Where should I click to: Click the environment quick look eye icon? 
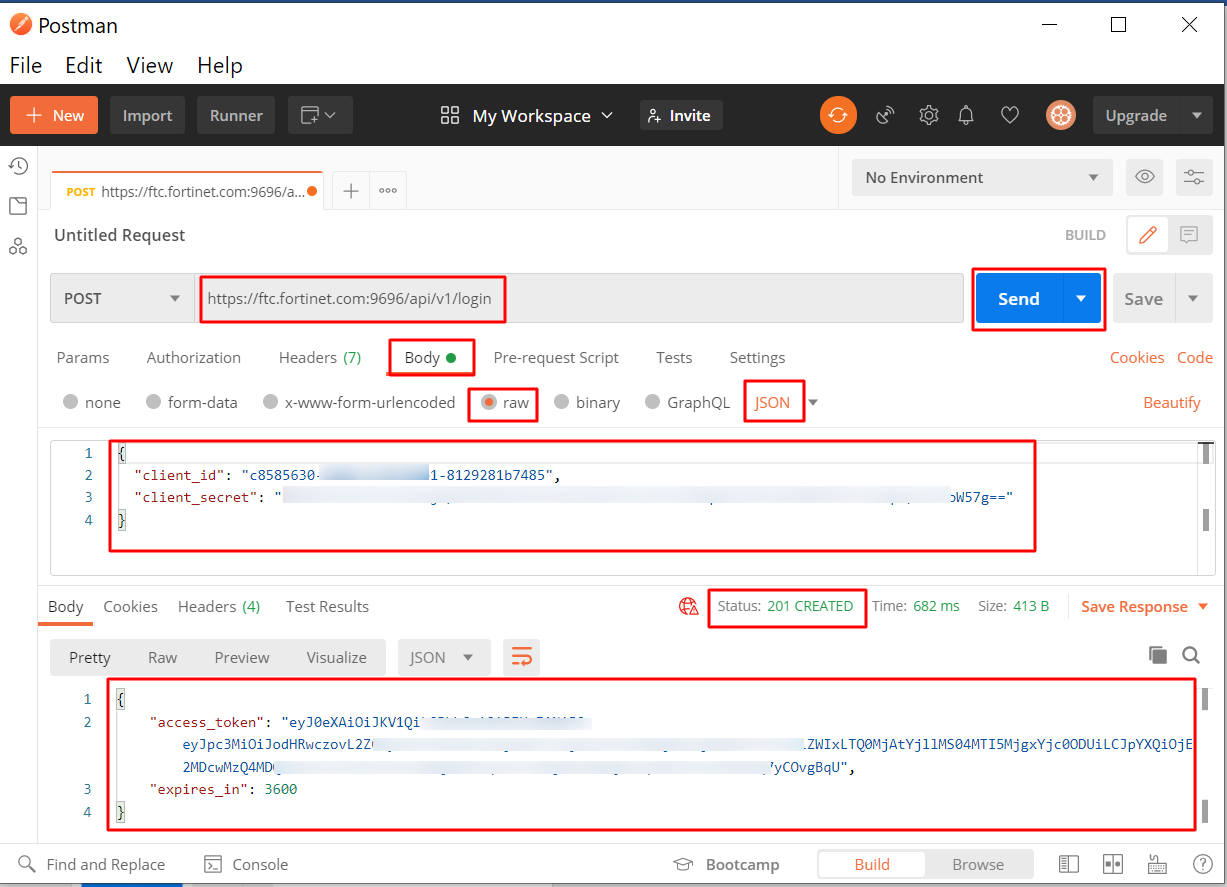click(1145, 177)
